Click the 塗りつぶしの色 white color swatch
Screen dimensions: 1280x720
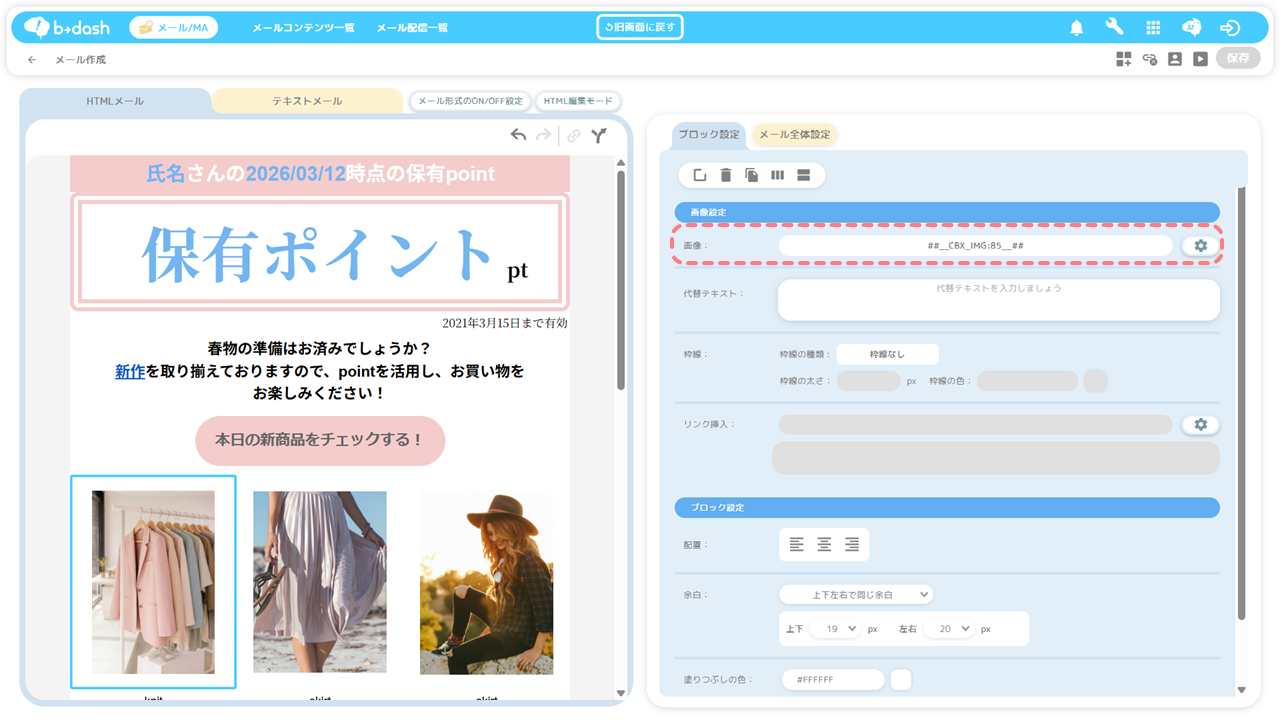tap(900, 680)
